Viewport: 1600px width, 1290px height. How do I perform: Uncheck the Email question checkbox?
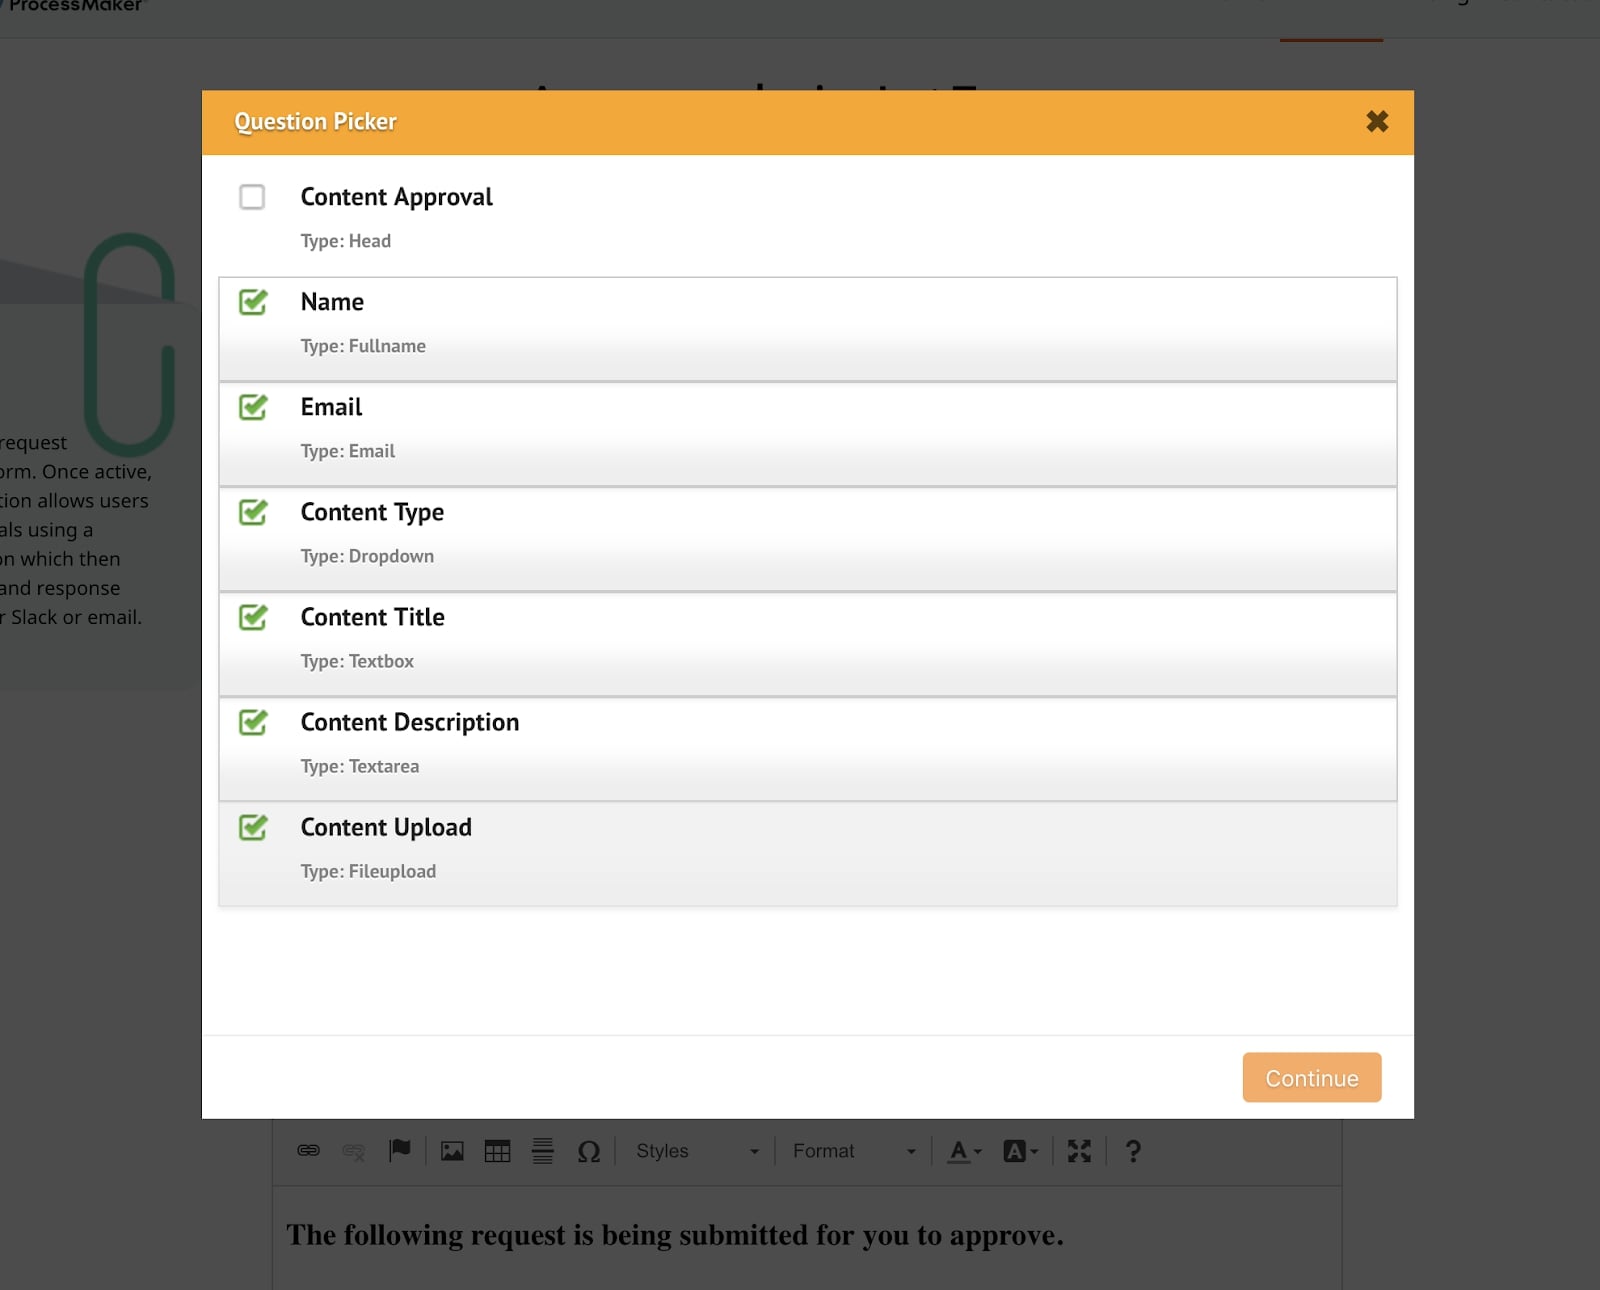point(253,407)
